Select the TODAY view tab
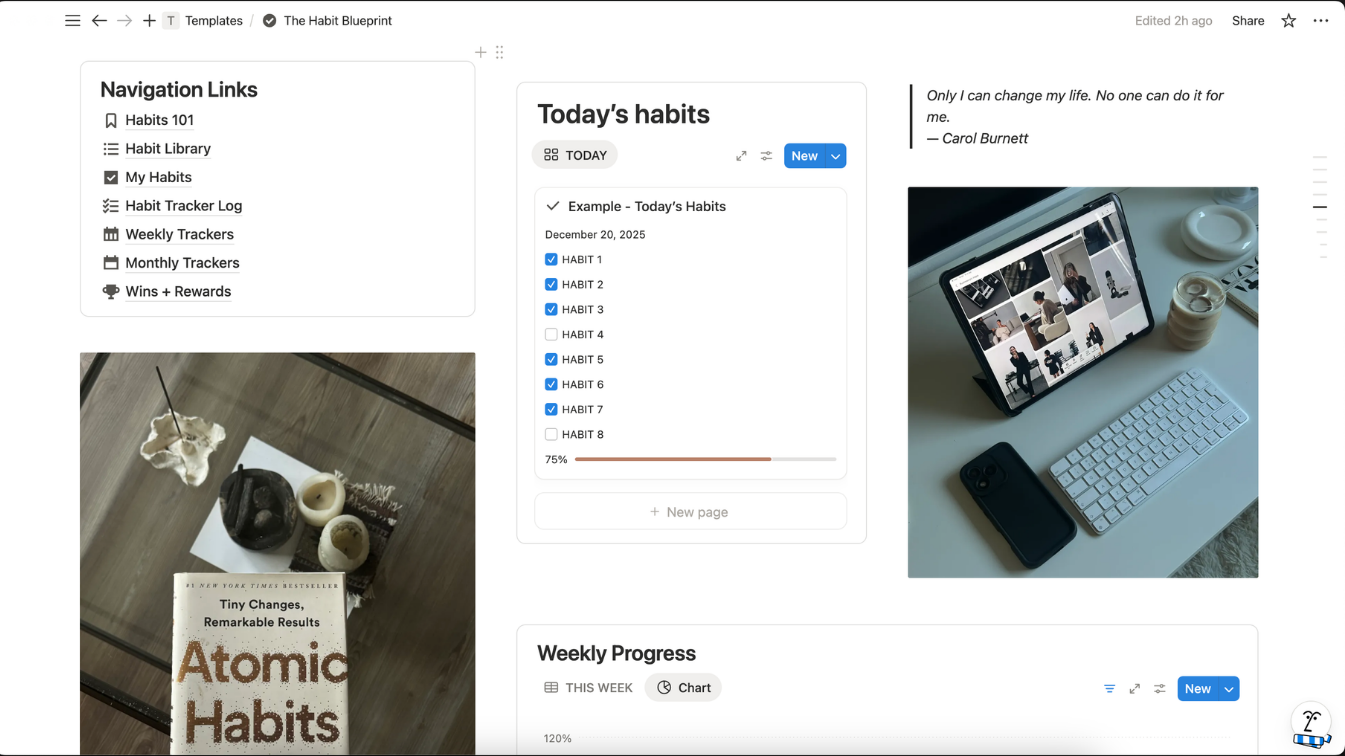This screenshot has width=1345, height=756. pyautogui.click(x=575, y=155)
